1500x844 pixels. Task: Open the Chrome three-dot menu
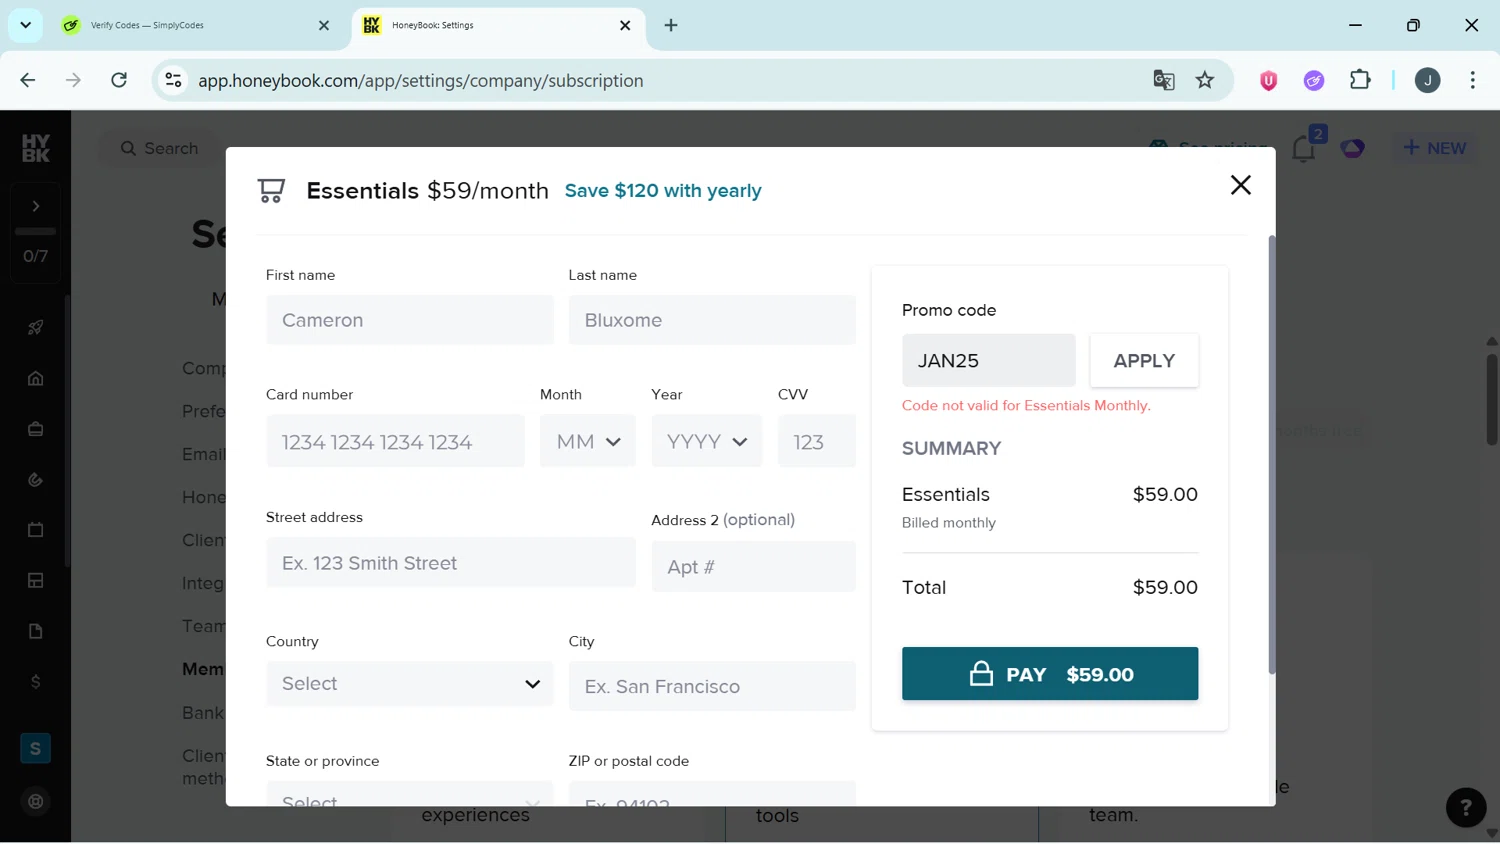(1473, 80)
